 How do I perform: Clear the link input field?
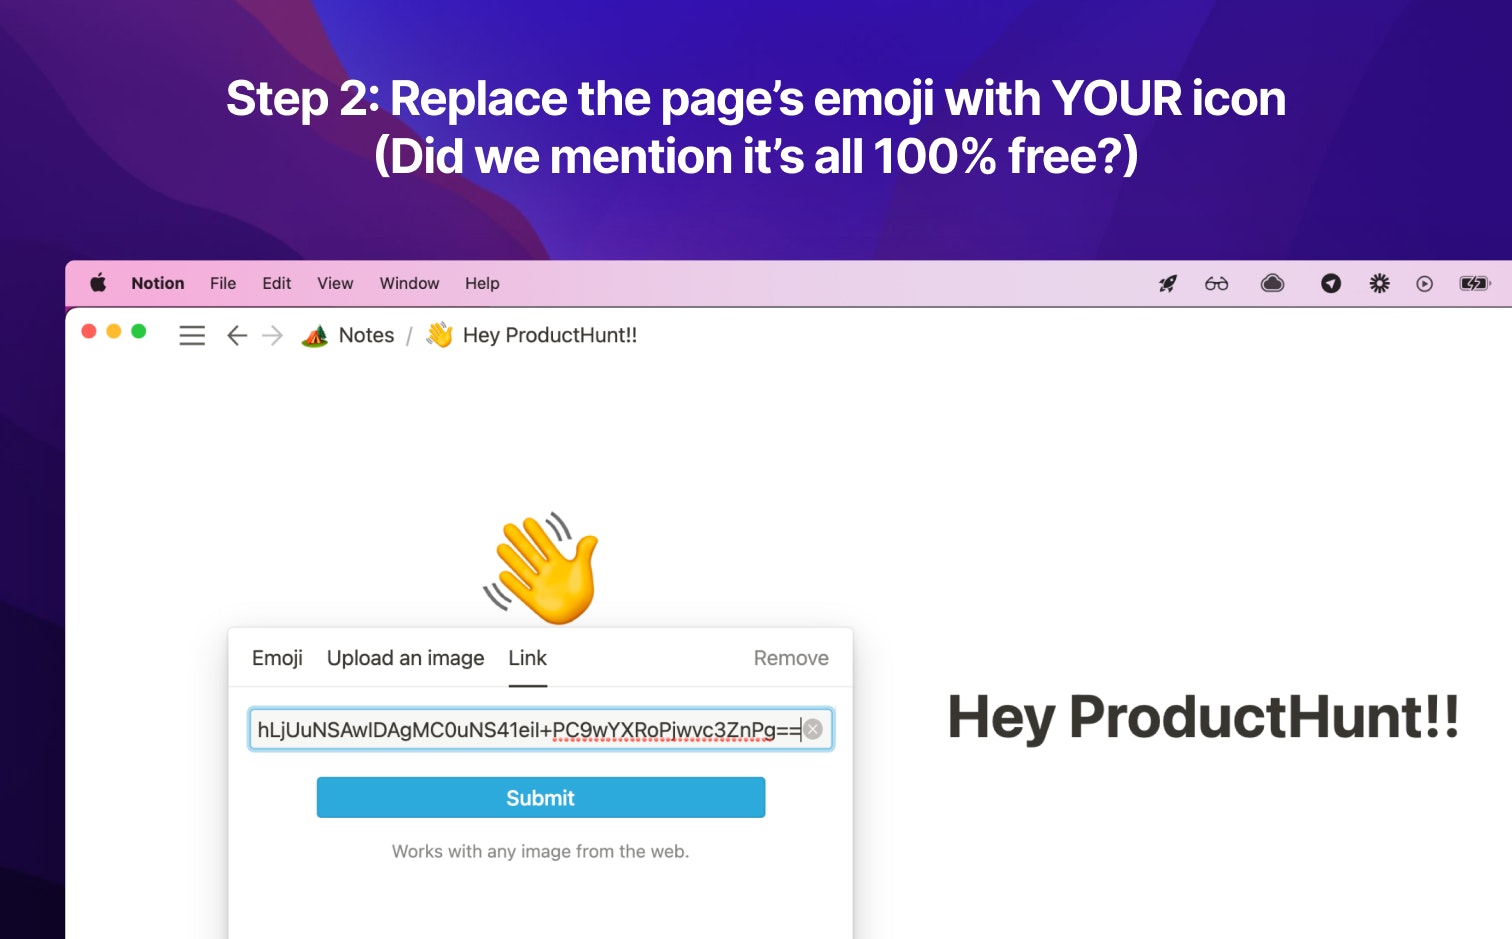814,730
